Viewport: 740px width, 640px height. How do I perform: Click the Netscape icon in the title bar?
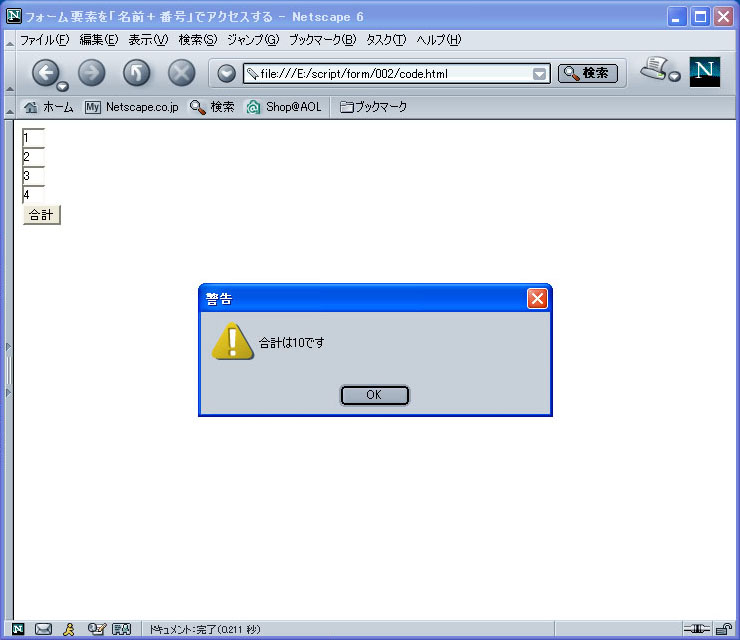(14, 16)
